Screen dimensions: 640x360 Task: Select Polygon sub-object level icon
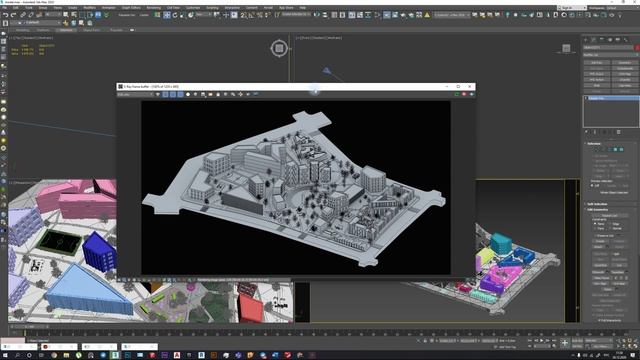615,150
